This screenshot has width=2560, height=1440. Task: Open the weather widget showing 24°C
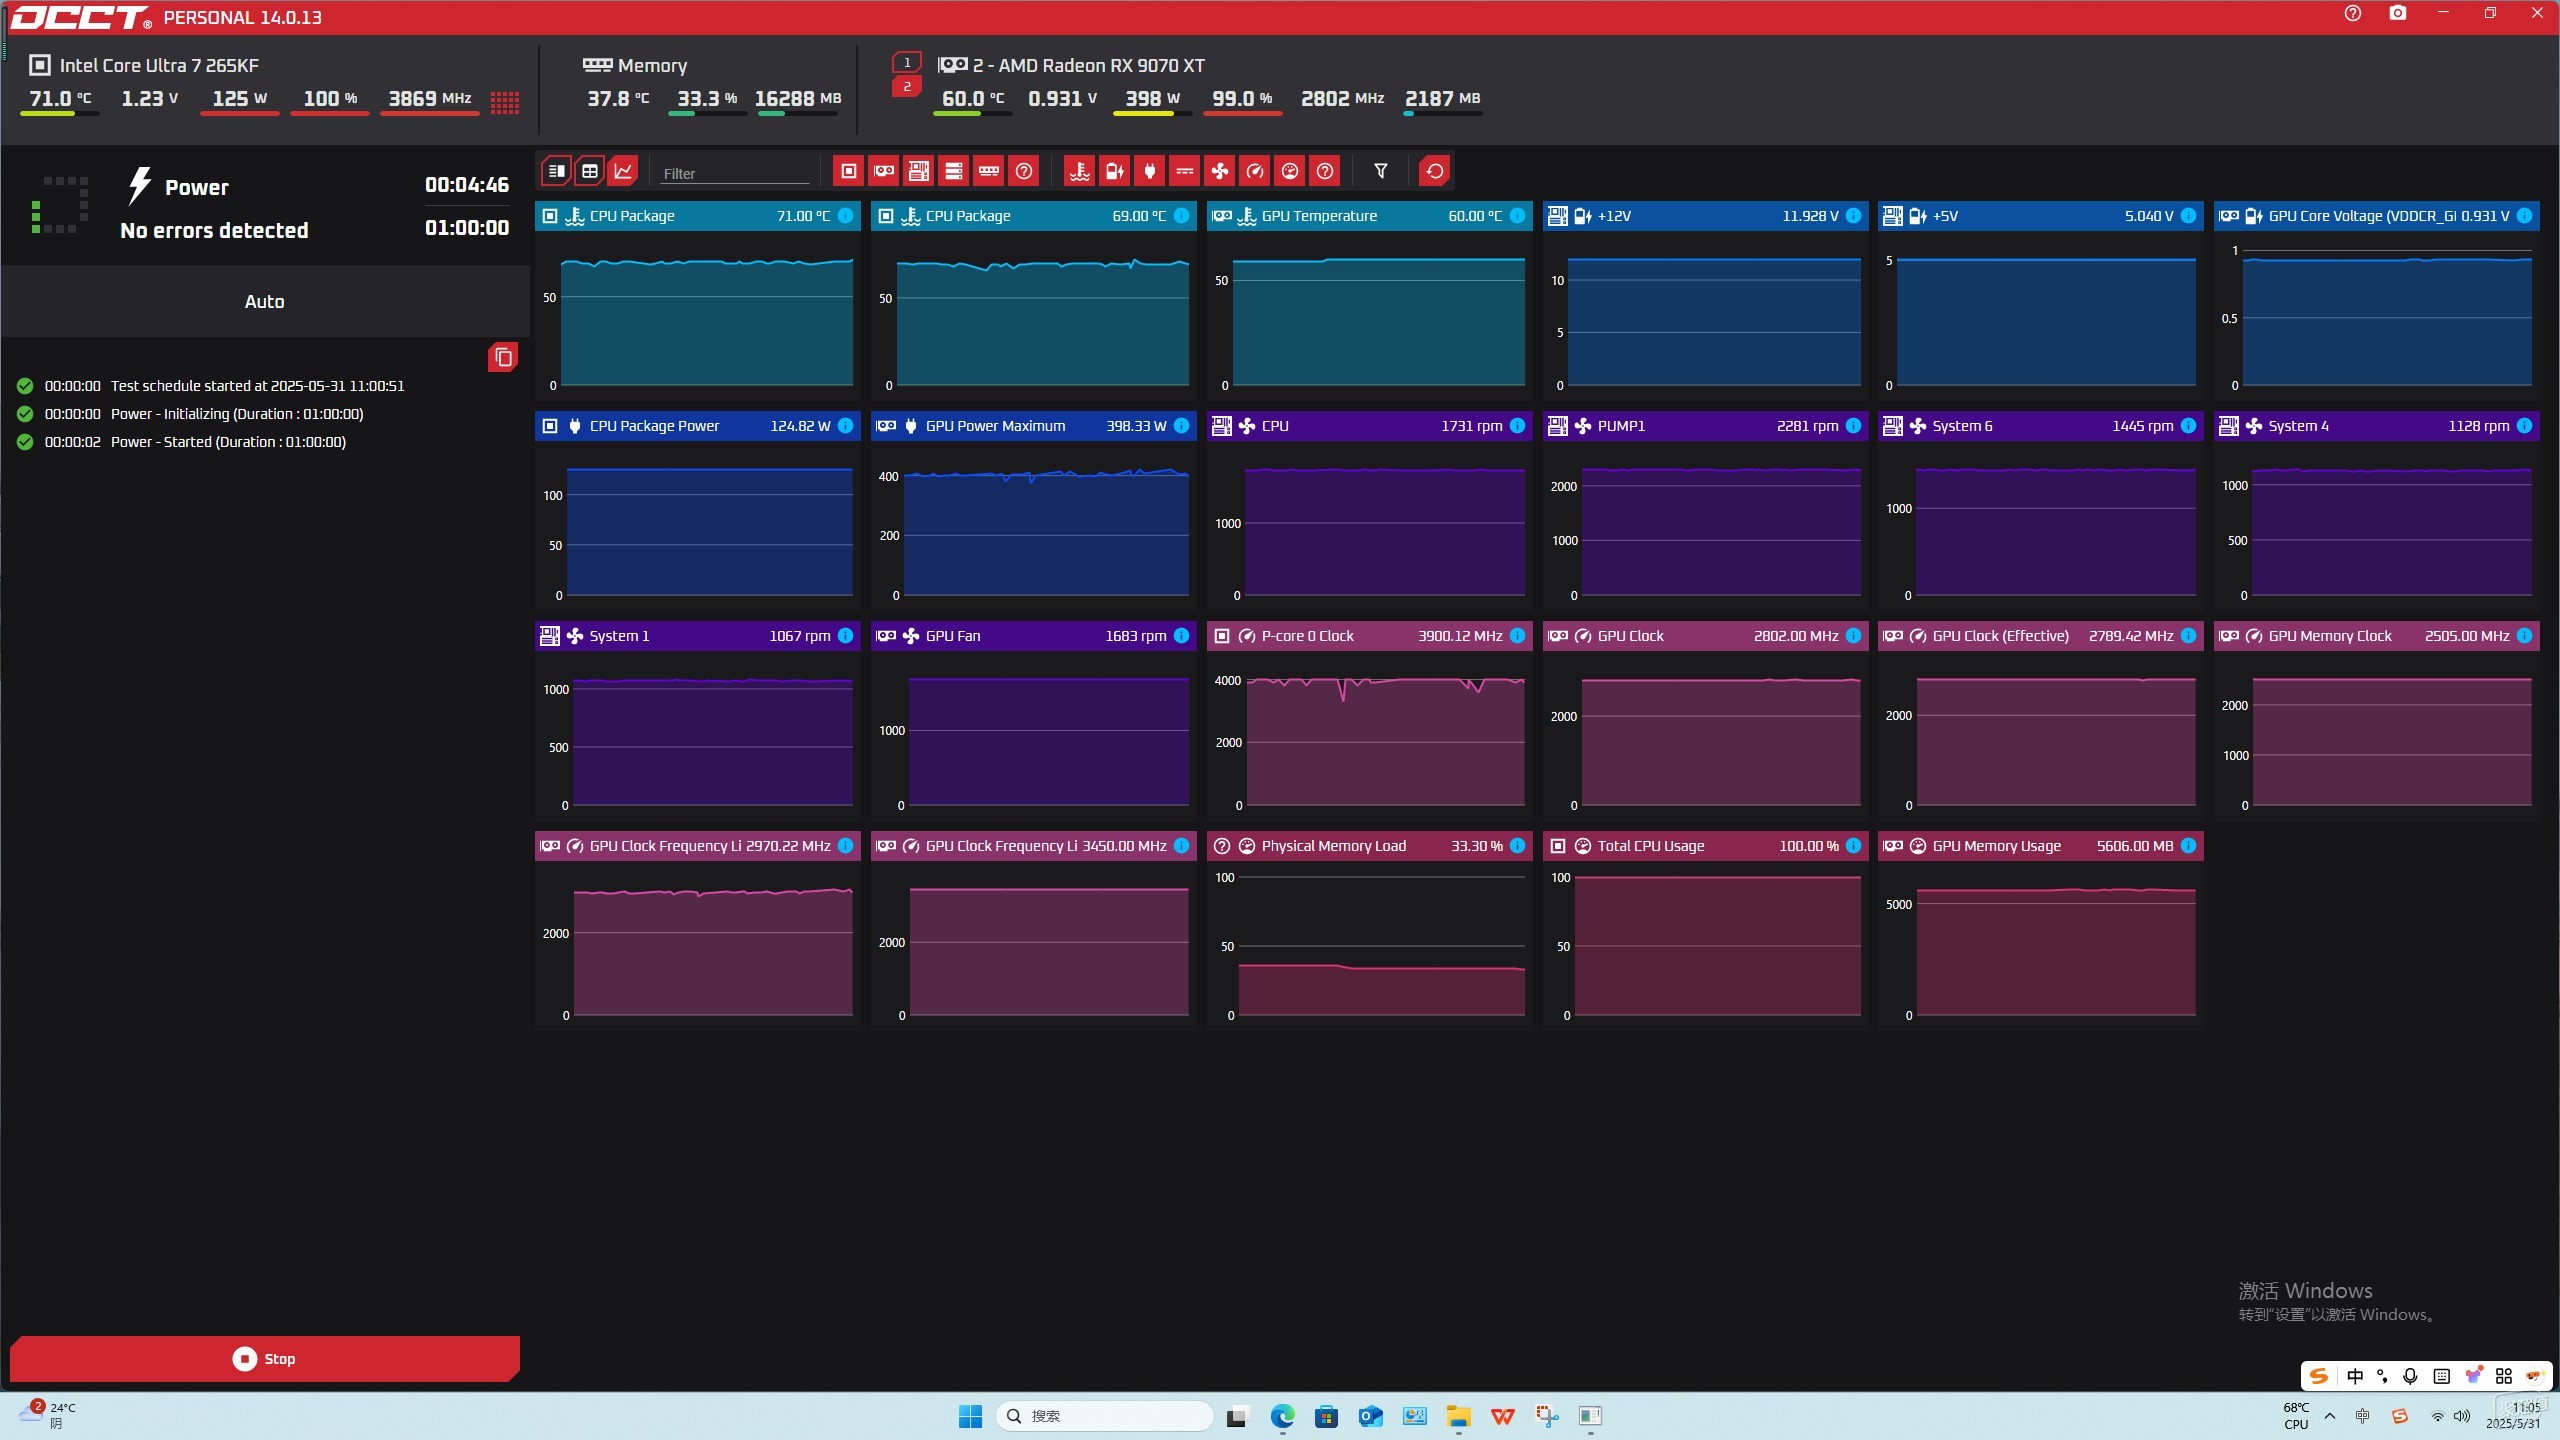point(50,1415)
